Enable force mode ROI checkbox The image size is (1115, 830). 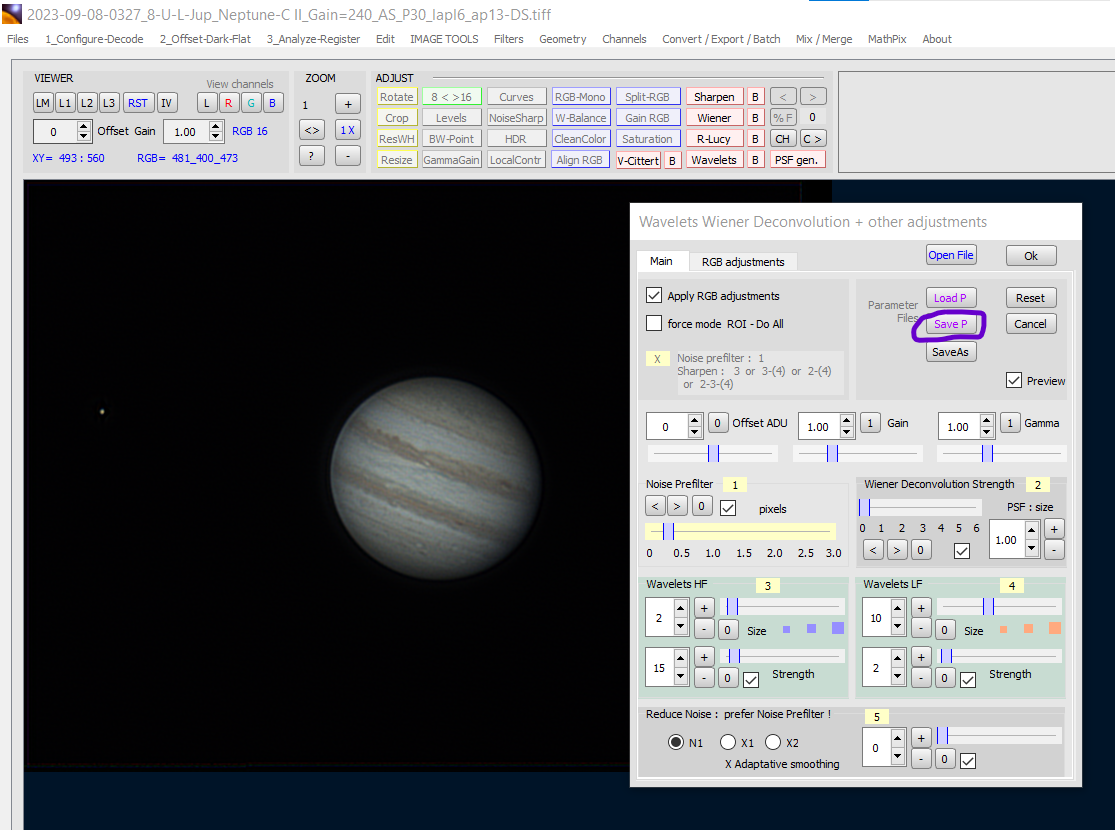coord(654,324)
